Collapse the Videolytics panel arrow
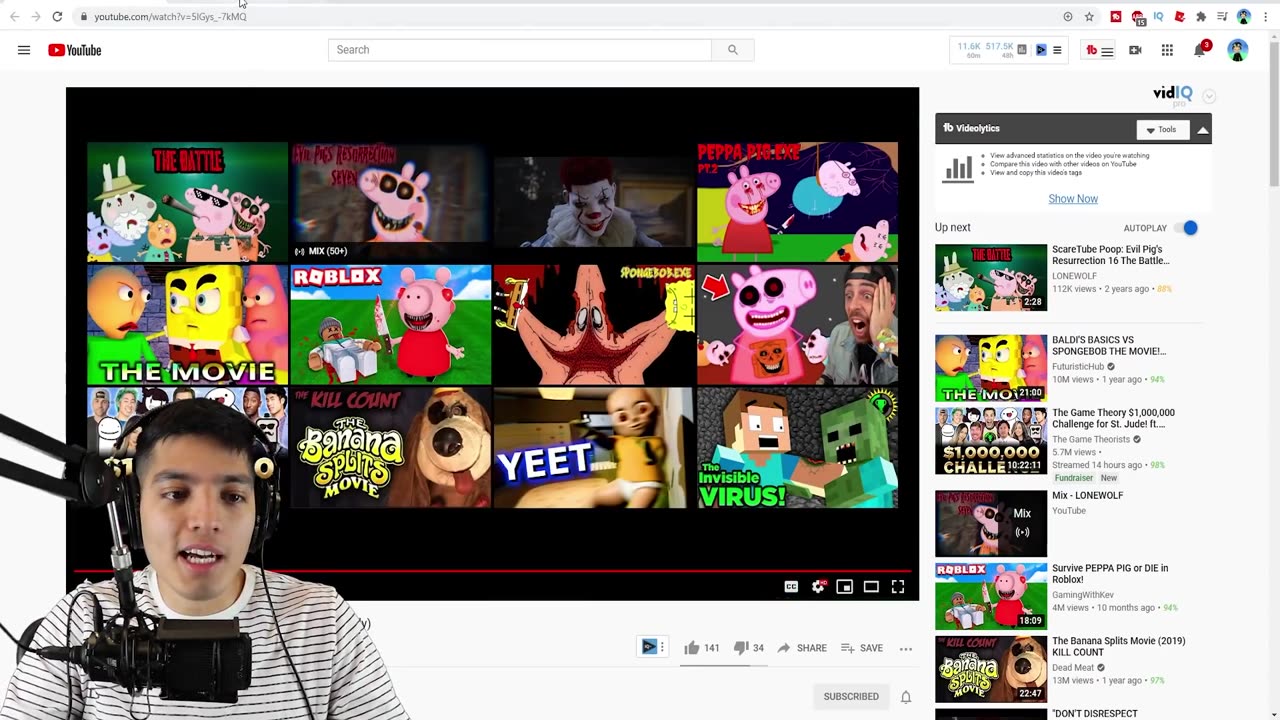 point(1202,129)
